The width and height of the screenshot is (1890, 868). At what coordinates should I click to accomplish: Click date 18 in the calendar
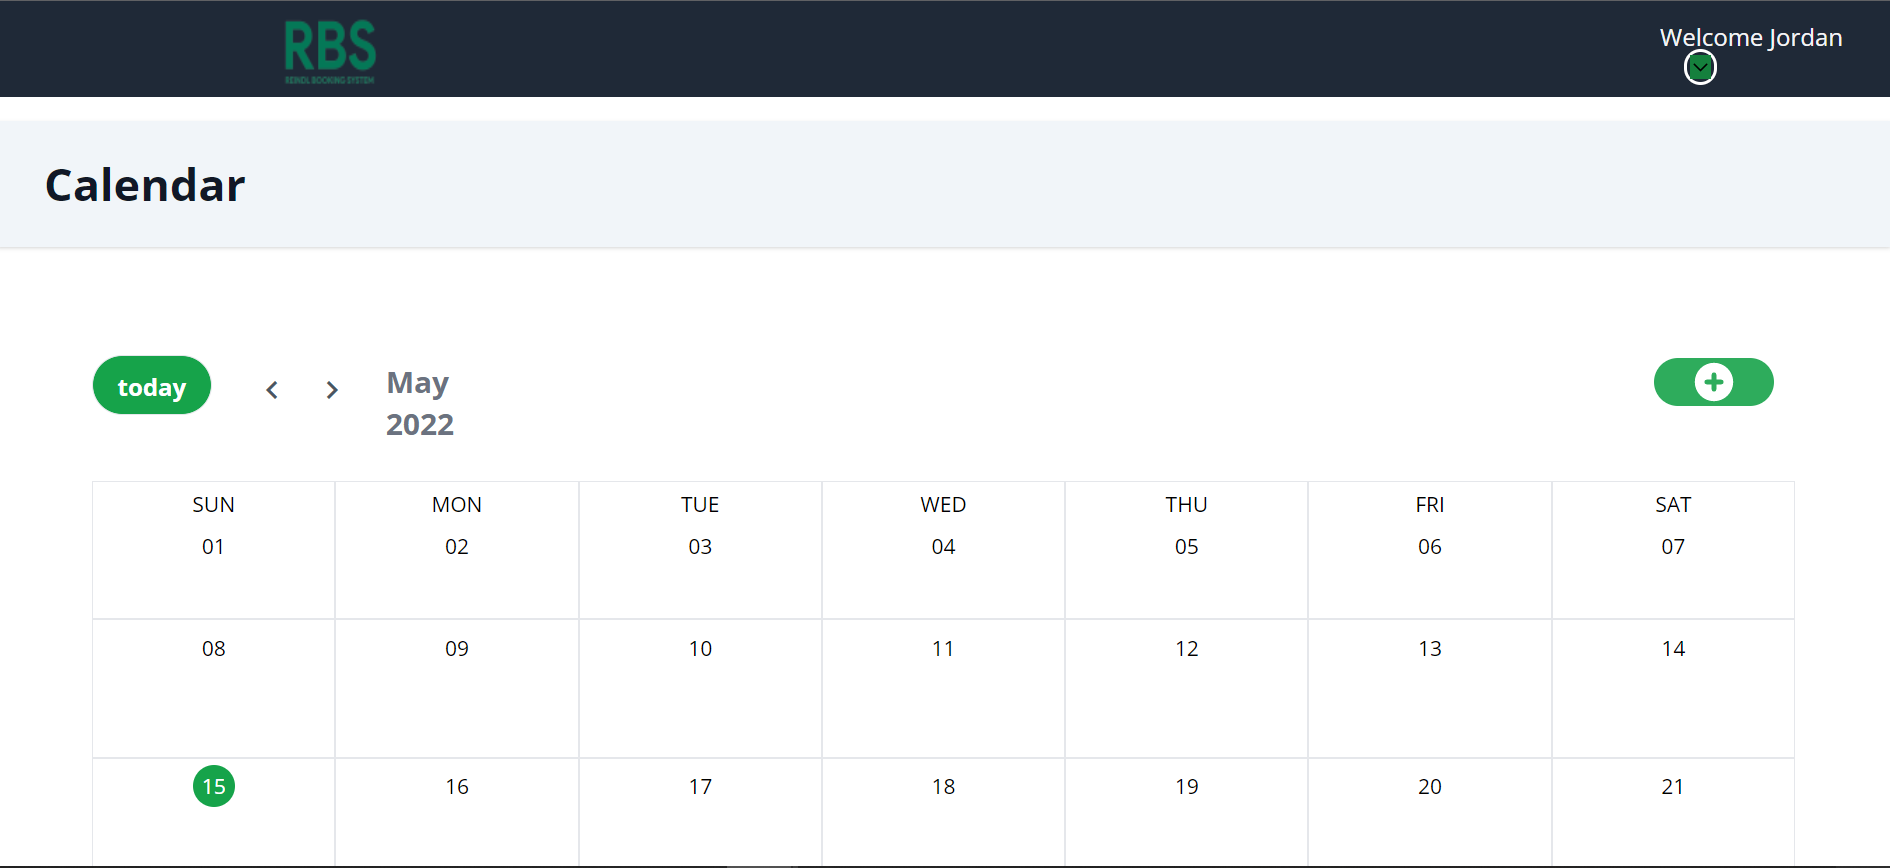(x=943, y=787)
